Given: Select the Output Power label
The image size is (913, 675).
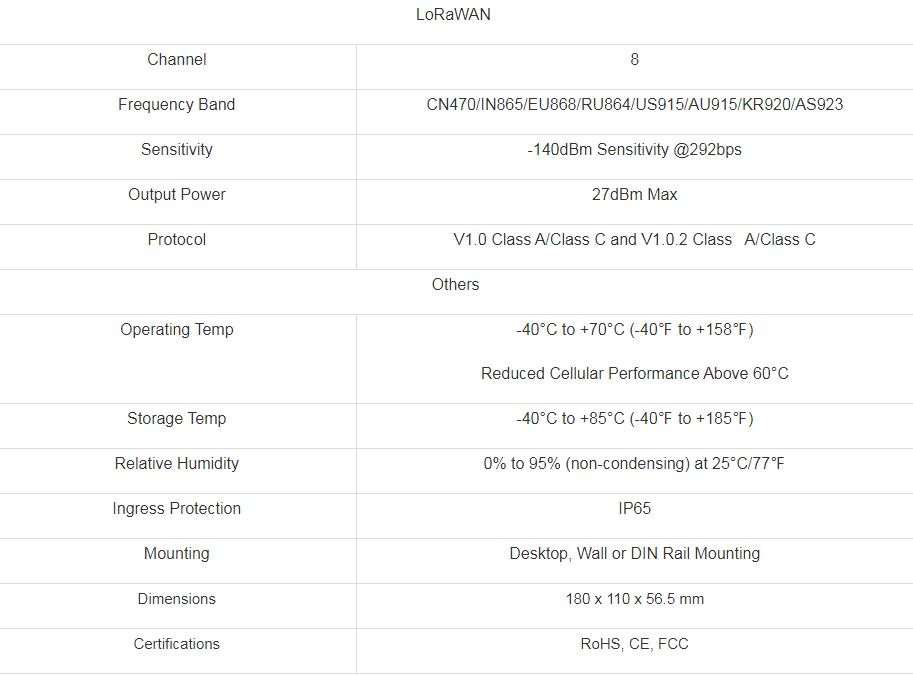Looking at the screenshot, I should tap(176, 195).
